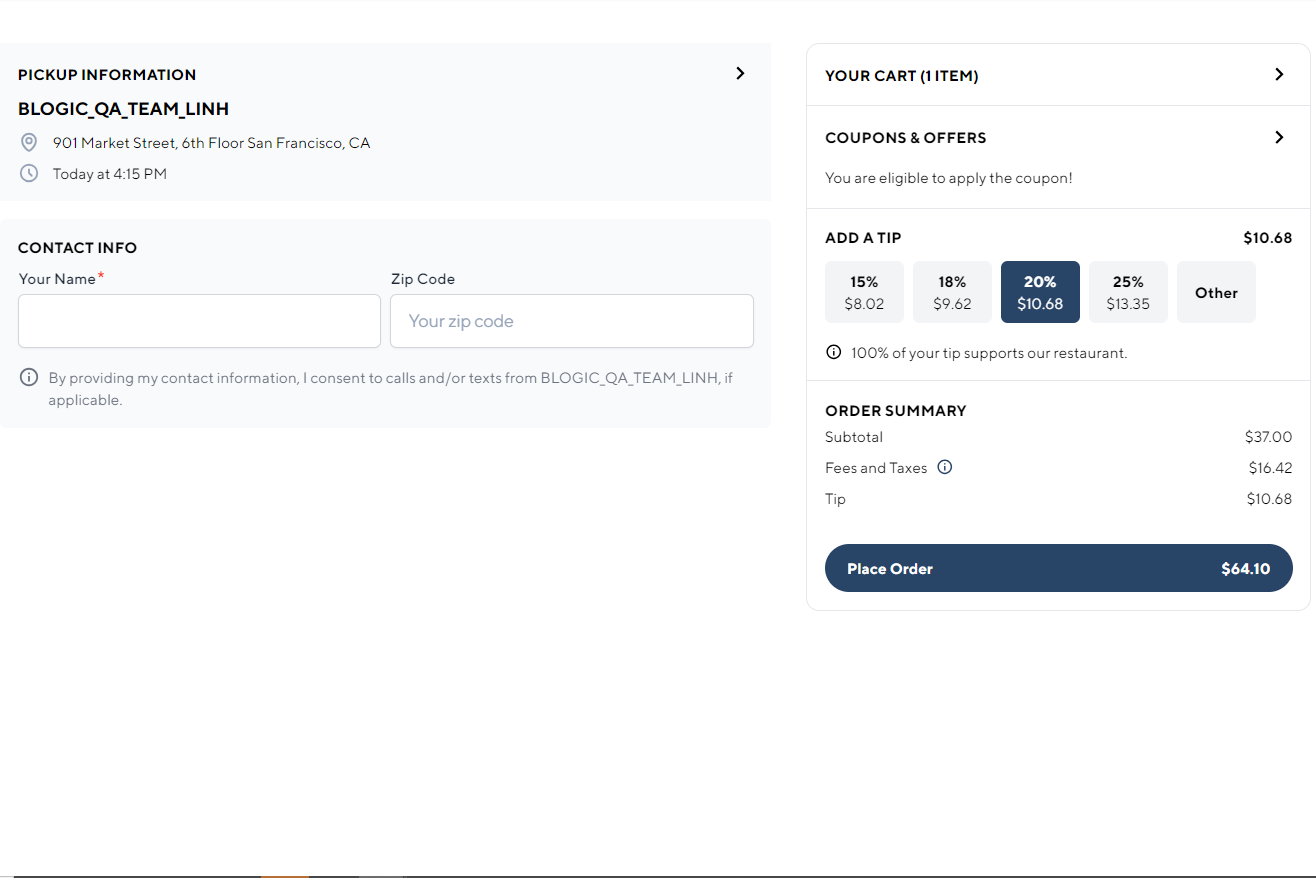Viewport: 1316px width, 878px height.
Task: Click the zip code input field
Action: click(571, 321)
